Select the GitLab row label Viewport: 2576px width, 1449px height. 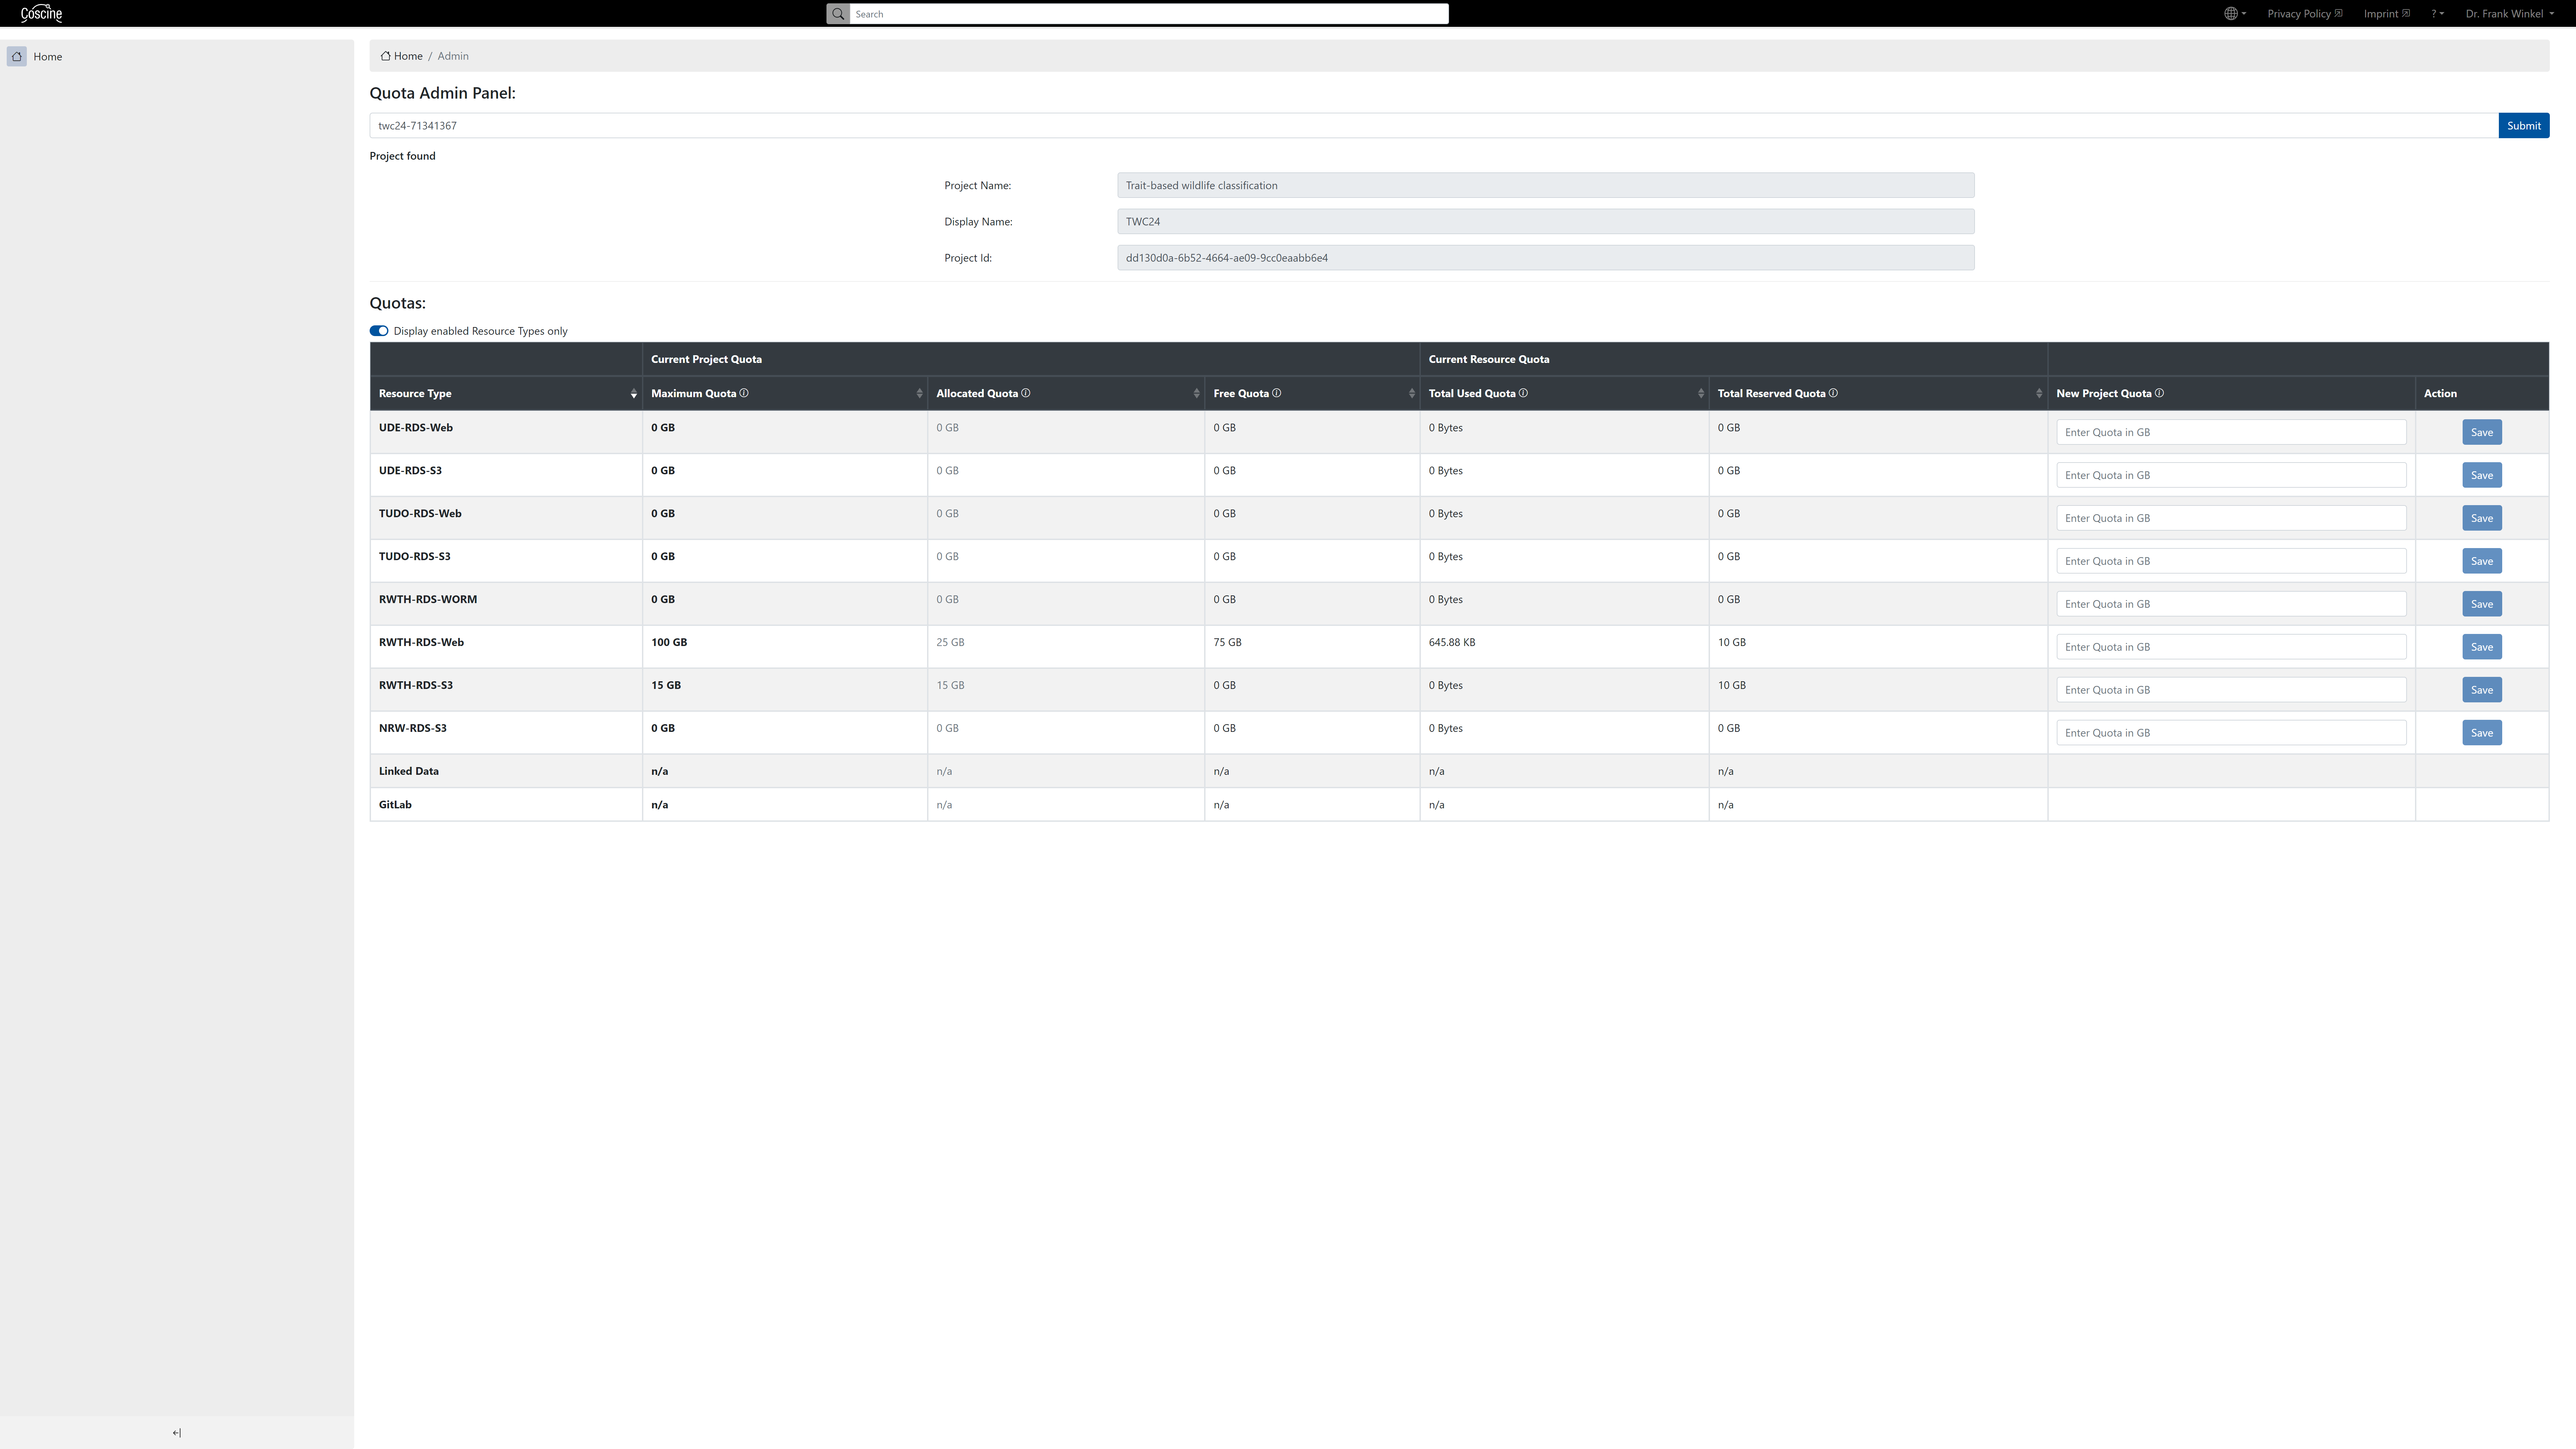395,805
